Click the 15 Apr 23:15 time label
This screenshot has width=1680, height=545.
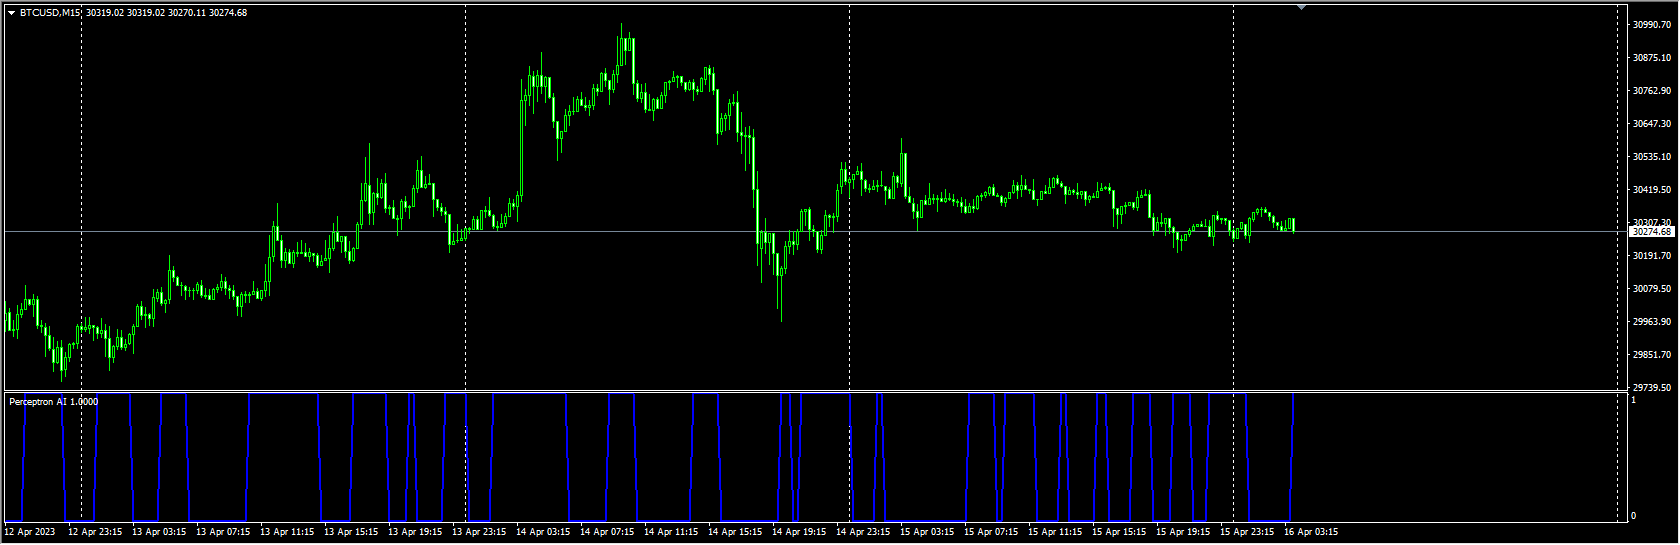[1247, 532]
